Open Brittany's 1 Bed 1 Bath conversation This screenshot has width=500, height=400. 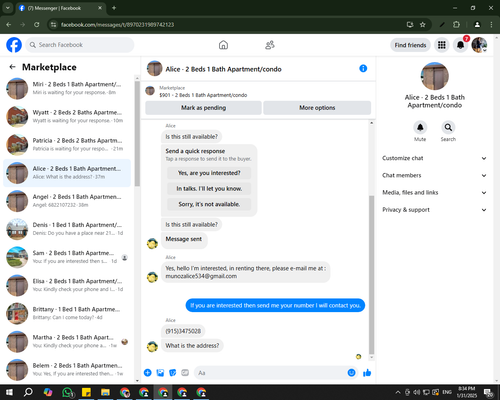click(67, 313)
